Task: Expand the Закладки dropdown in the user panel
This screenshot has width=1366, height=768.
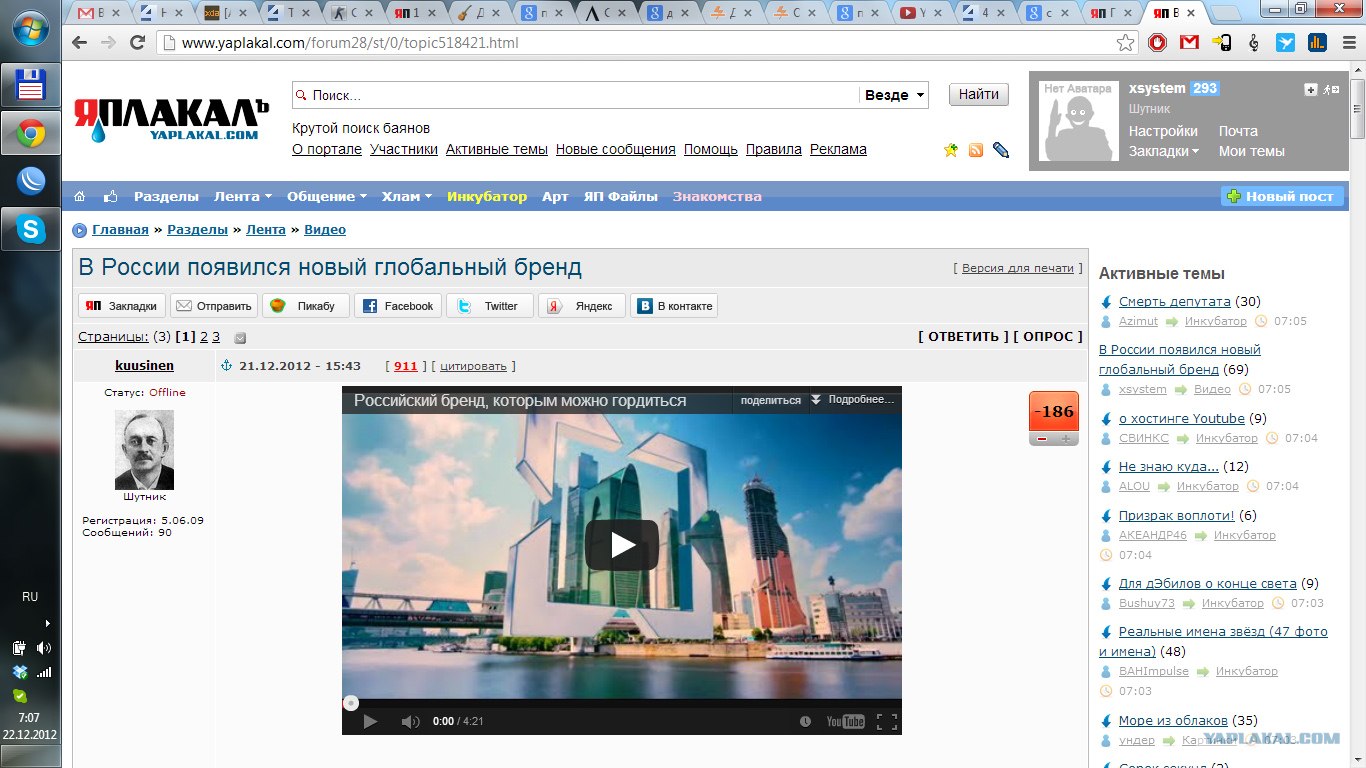Action: tap(1163, 151)
